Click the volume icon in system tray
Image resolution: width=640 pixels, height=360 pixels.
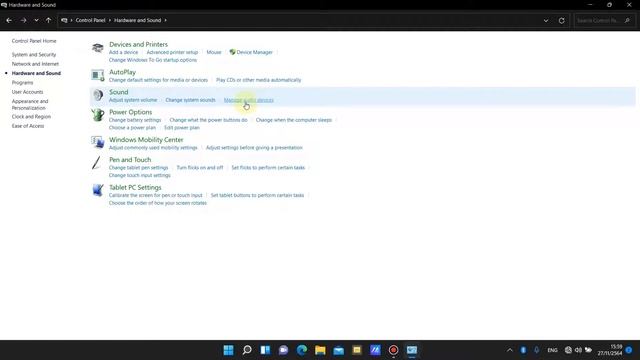[578, 350]
